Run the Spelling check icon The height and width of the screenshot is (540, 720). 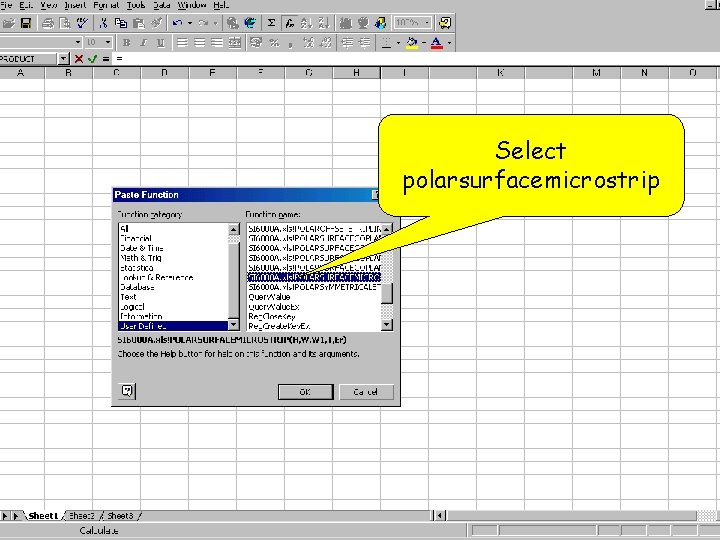tap(83, 23)
